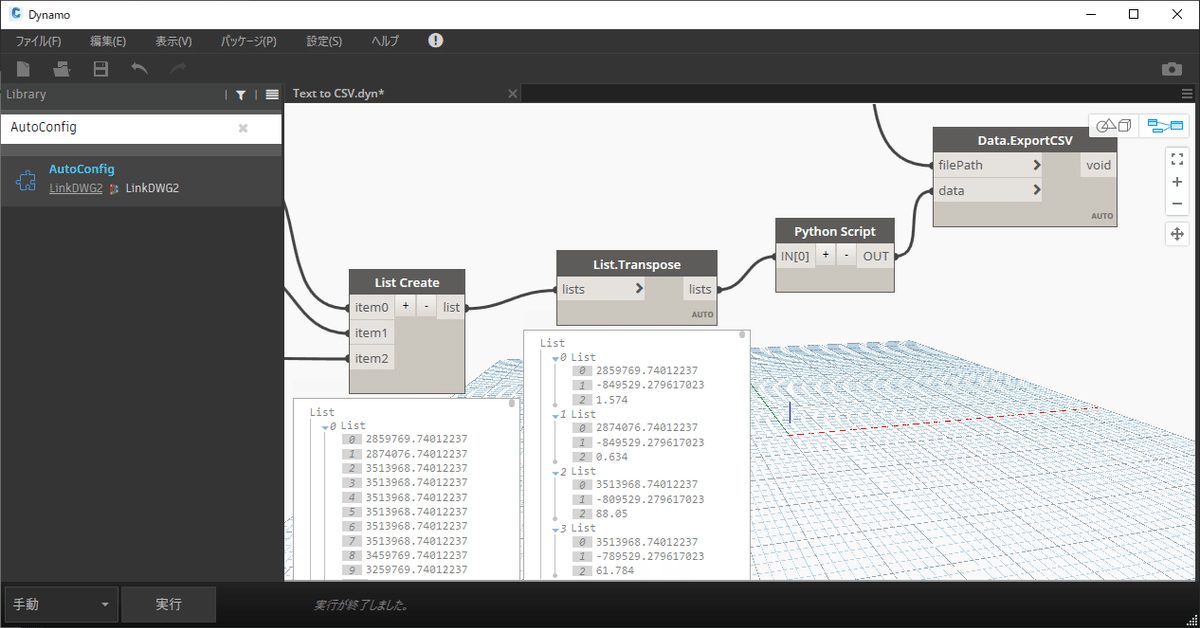Open the 編集(E) menu
The height and width of the screenshot is (628, 1200).
tap(107, 41)
